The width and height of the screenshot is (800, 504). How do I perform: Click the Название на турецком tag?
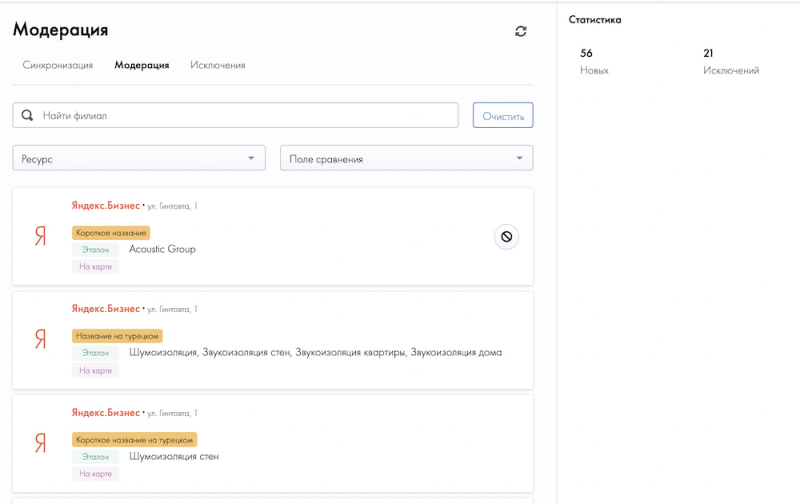118,336
